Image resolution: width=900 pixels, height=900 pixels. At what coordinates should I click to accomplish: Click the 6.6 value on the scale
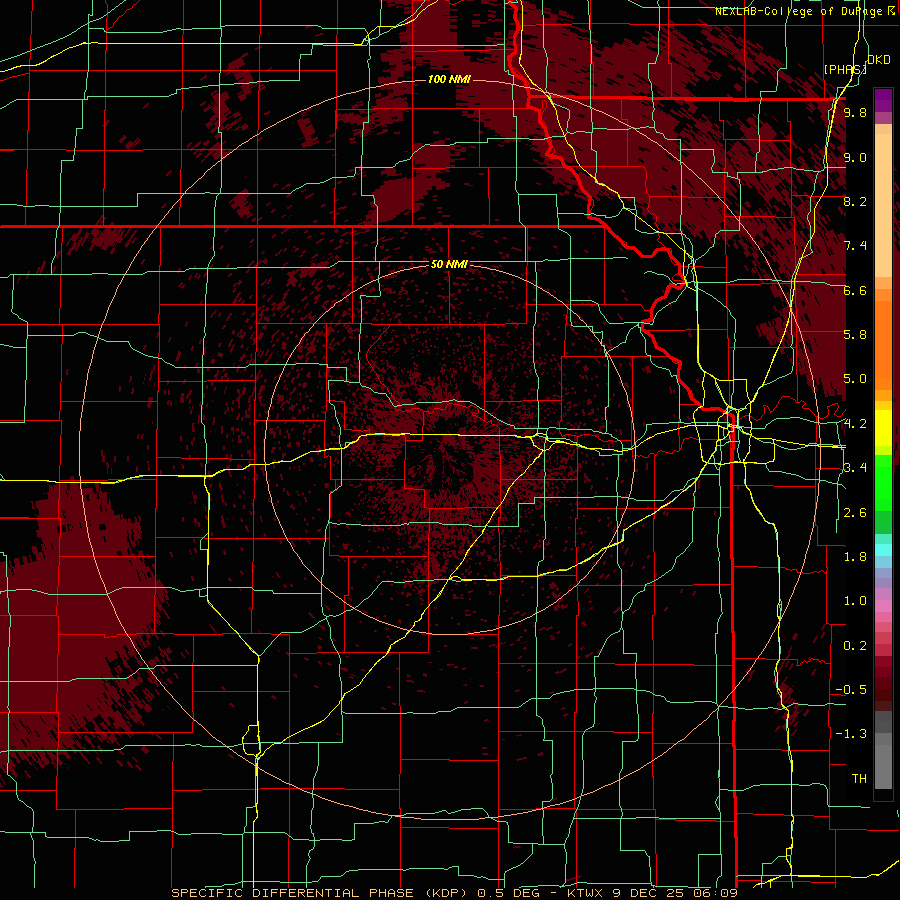coord(855,290)
